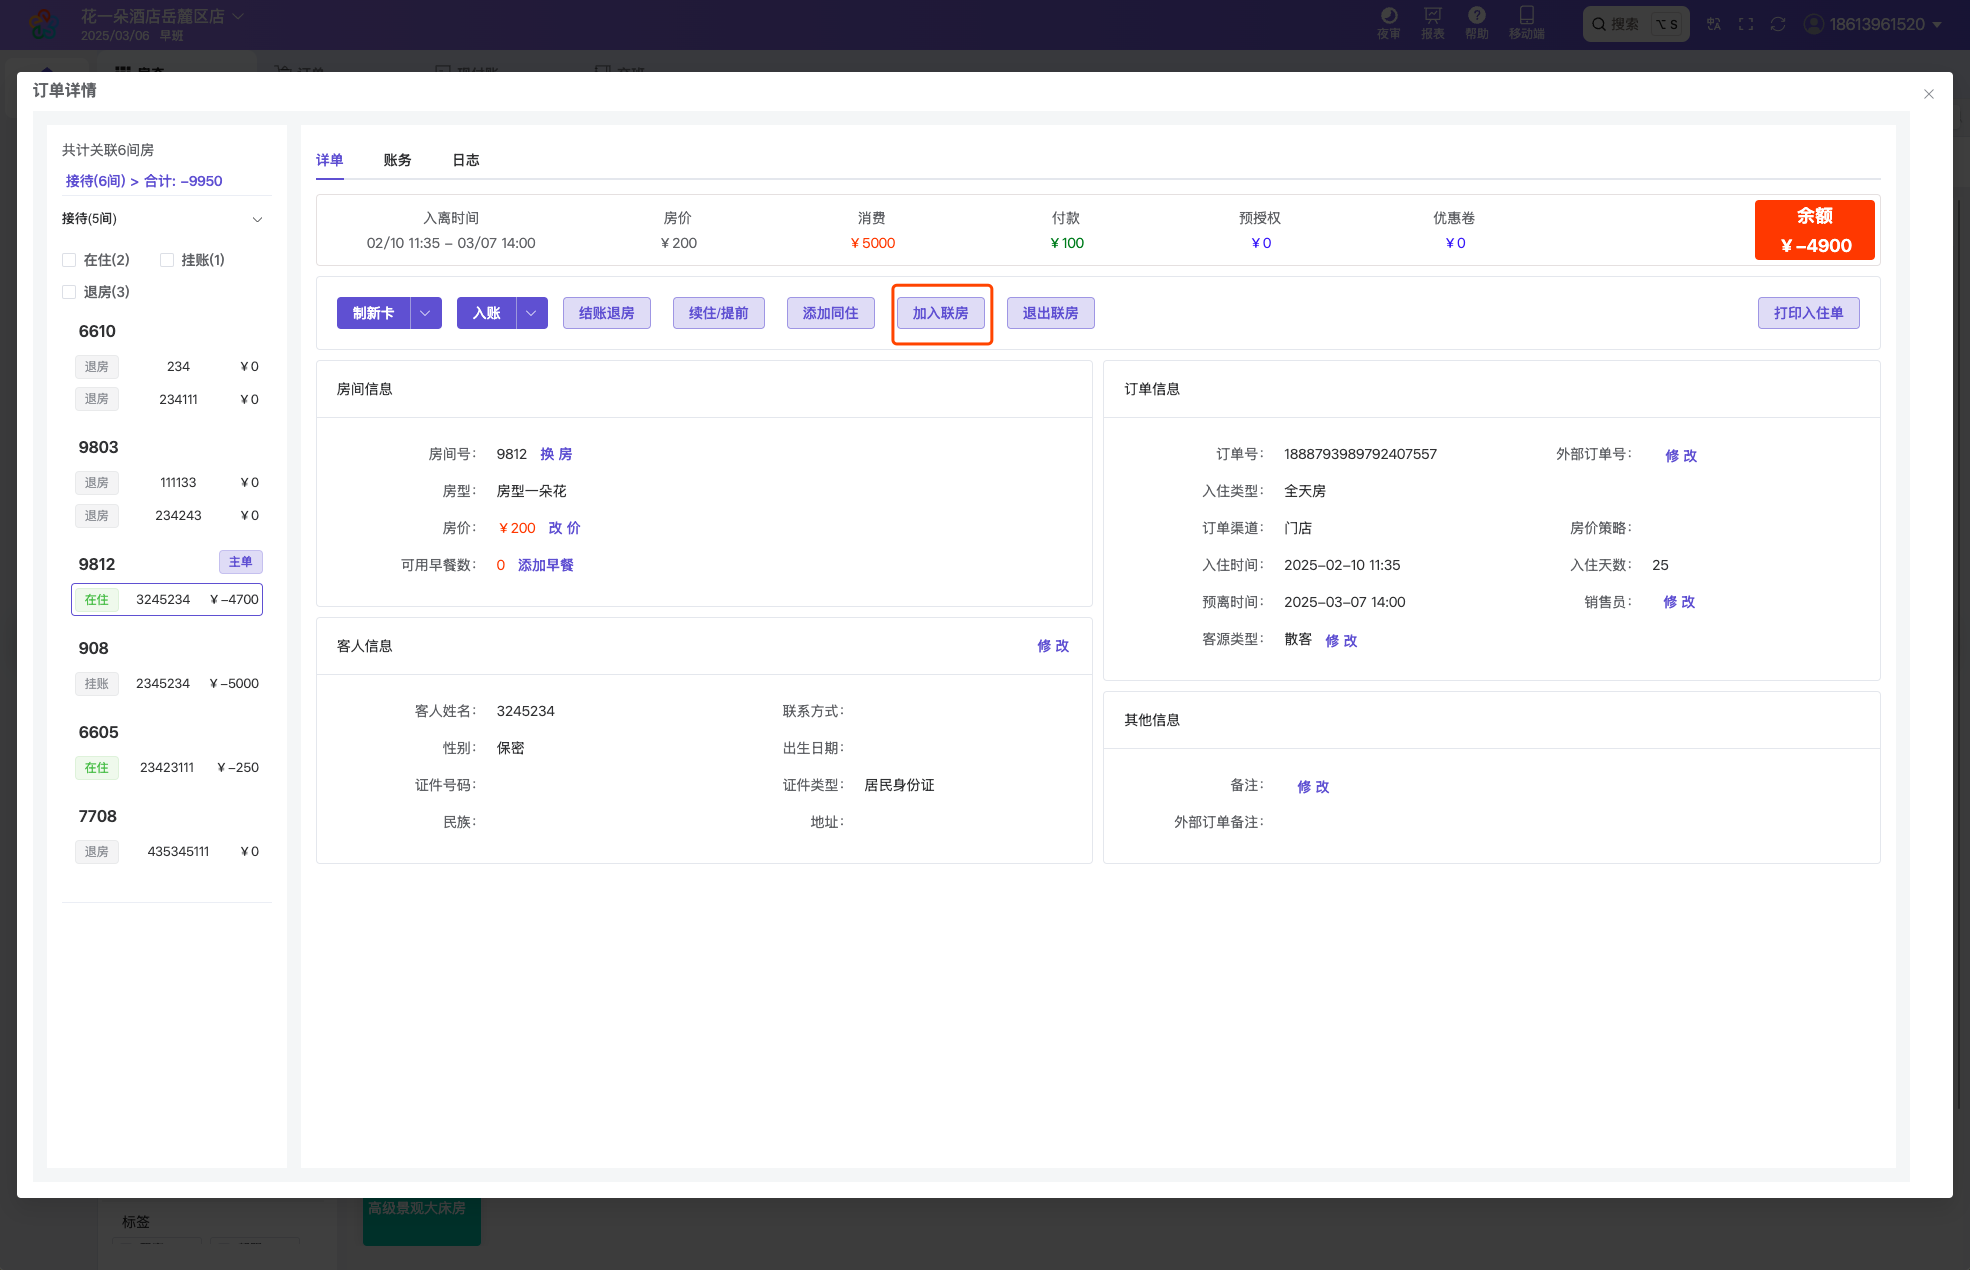Viewport: 1970px width, 1270px height.
Task: Toggle the fullscreen icon in top bar
Action: tap(1746, 24)
